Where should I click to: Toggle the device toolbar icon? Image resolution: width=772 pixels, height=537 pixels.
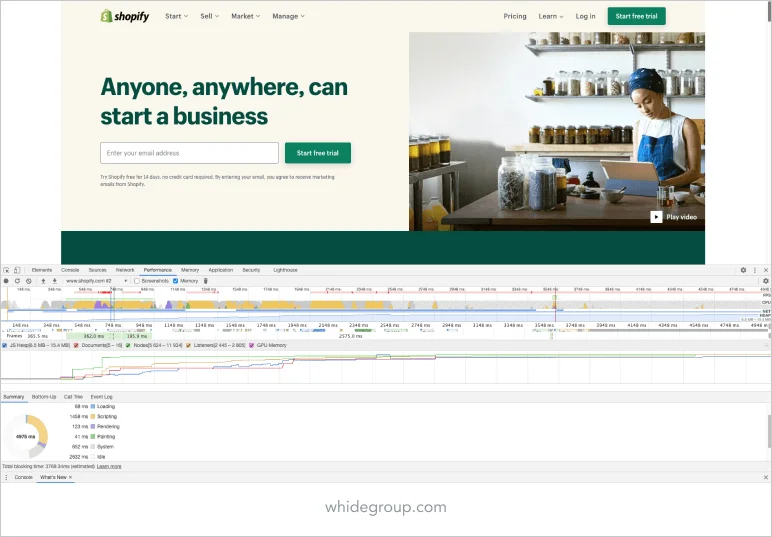[17, 270]
